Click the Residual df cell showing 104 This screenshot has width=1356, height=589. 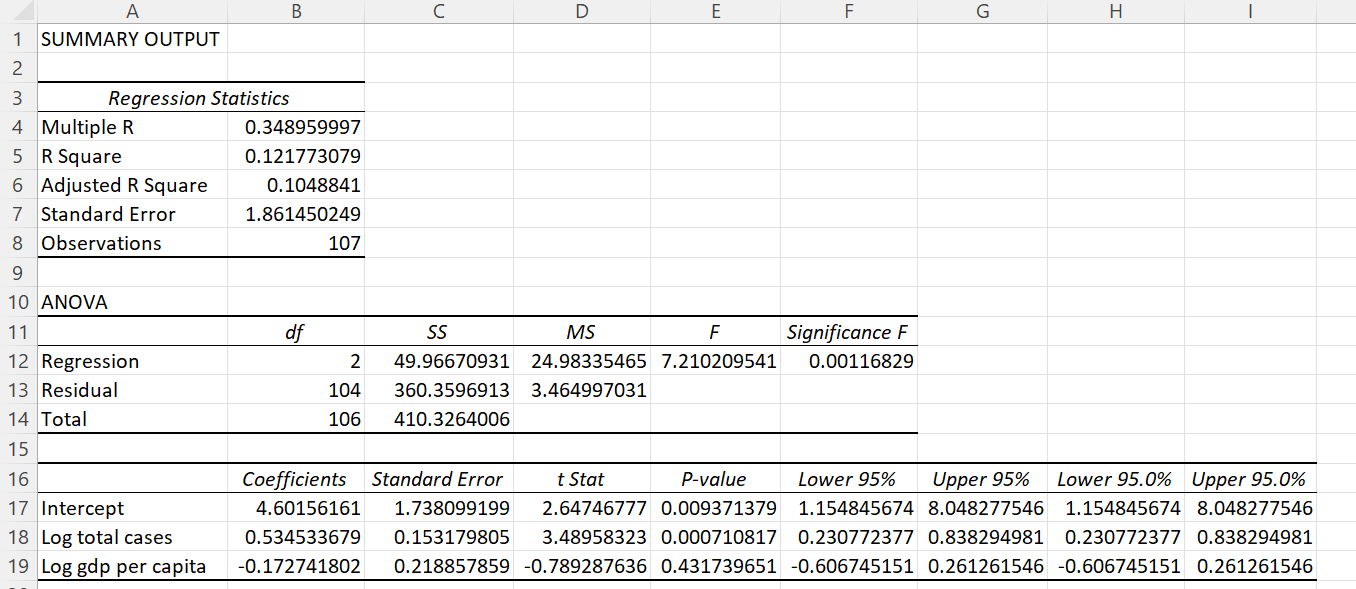(296, 390)
